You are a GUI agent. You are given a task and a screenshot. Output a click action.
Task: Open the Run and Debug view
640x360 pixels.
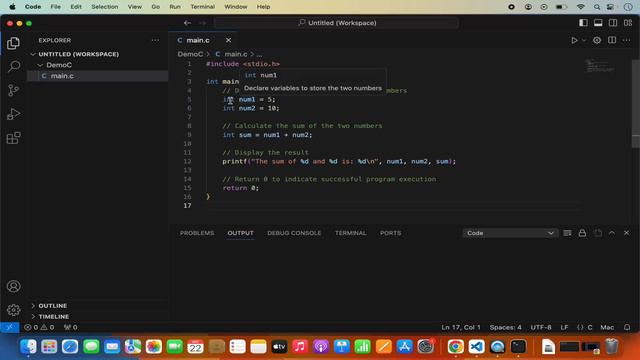click(x=13, y=114)
